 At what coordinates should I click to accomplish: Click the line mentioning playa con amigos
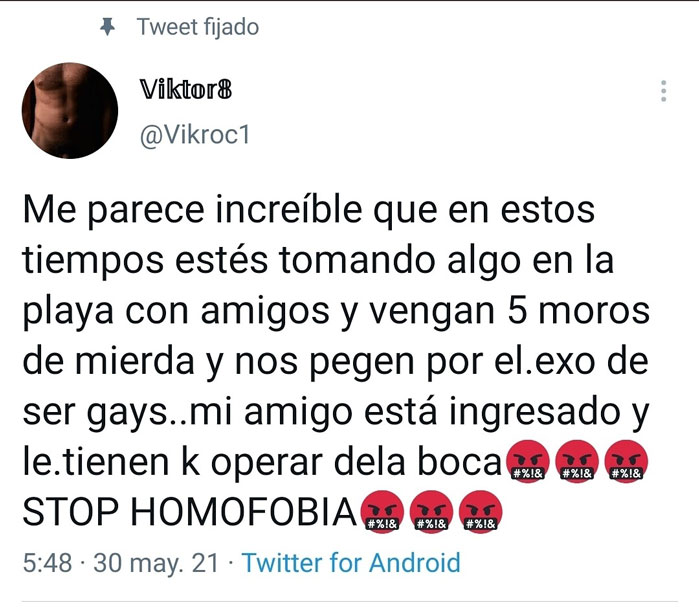[x=336, y=312]
